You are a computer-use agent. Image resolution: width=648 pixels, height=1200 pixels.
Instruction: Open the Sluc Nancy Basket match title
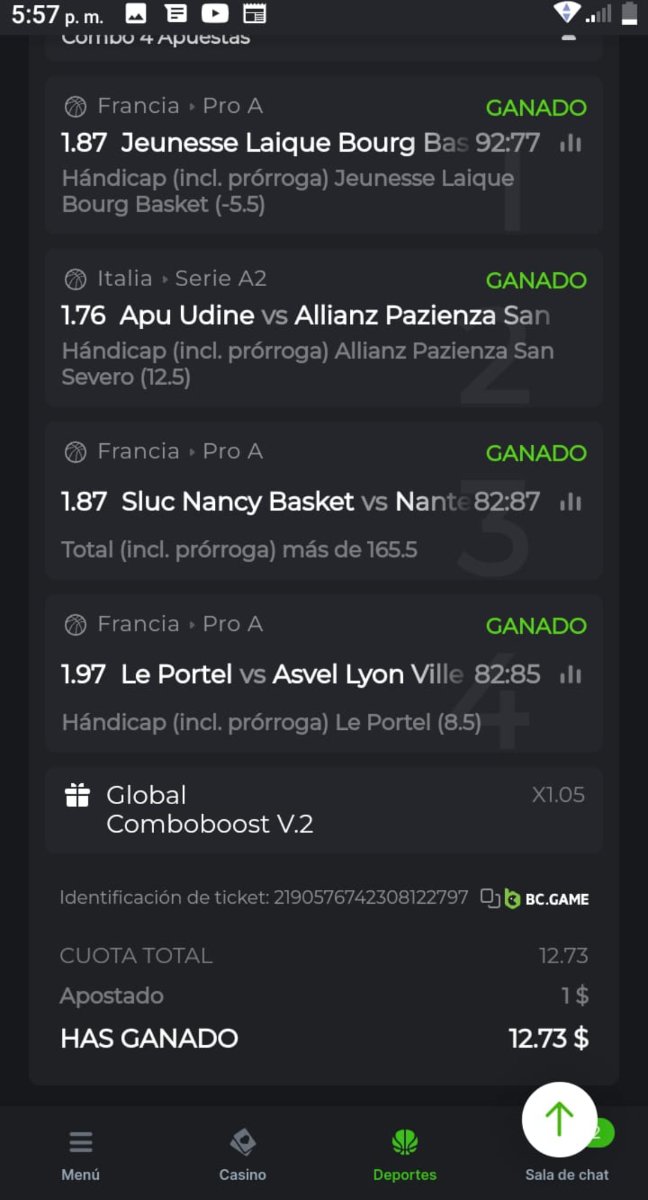238,502
